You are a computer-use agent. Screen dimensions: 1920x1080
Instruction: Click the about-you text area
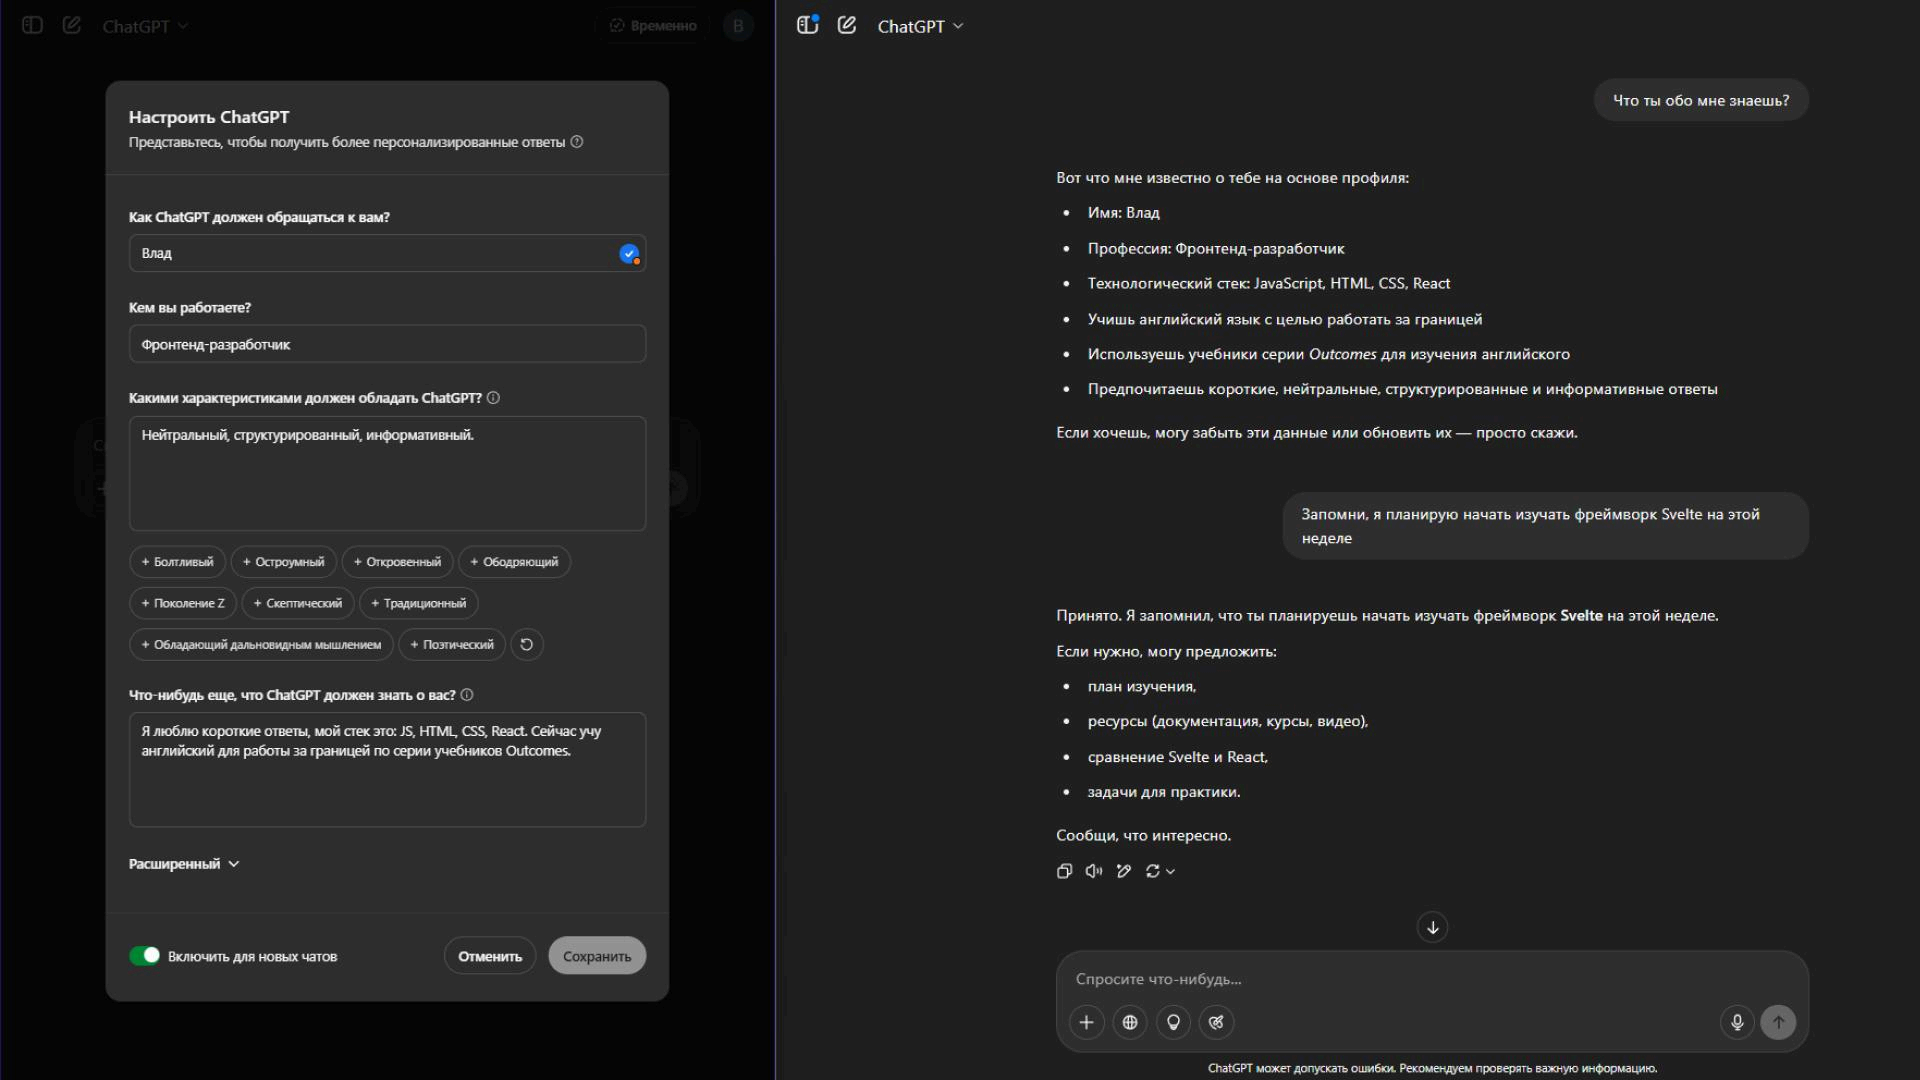[x=387, y=769]
